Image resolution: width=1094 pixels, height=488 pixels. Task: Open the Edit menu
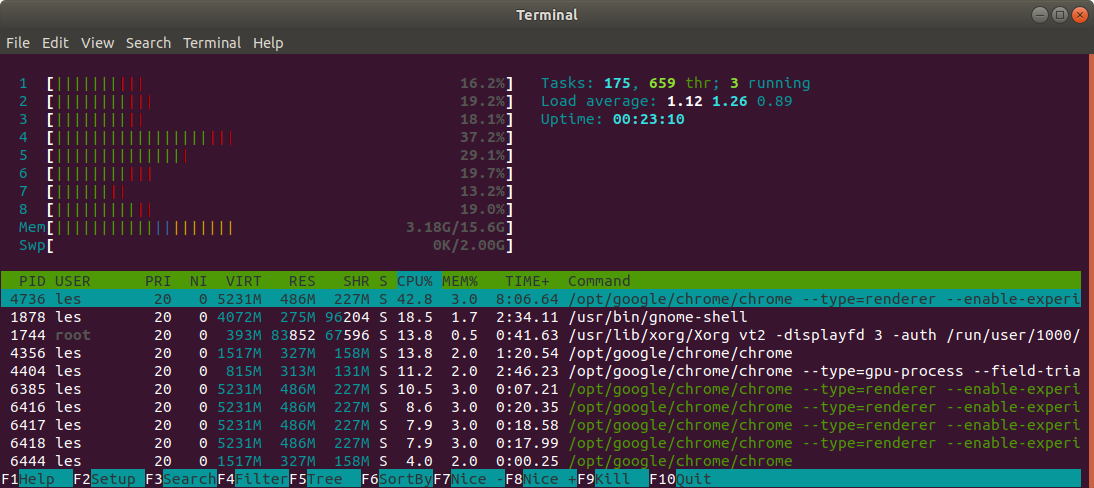[55, 43]
